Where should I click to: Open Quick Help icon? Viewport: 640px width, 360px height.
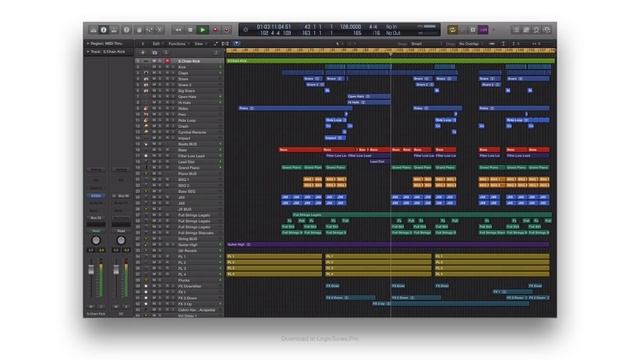(127, 30)
